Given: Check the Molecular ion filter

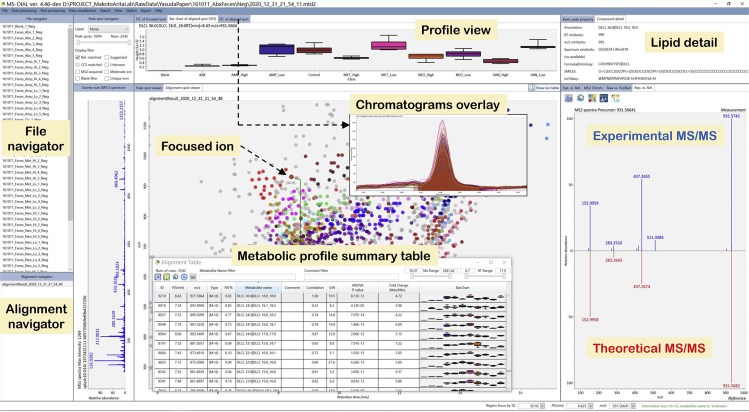Looking at the screenshot, I should [x=107, y=72].
